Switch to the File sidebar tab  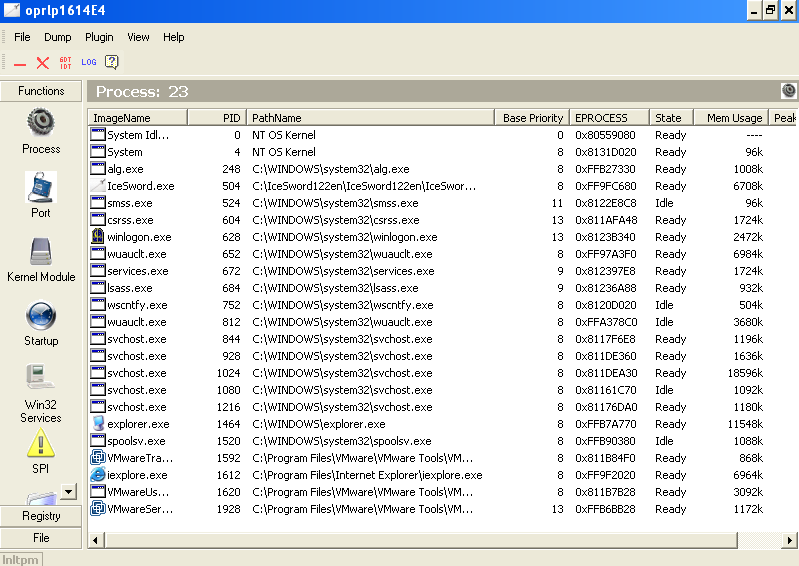41,538
